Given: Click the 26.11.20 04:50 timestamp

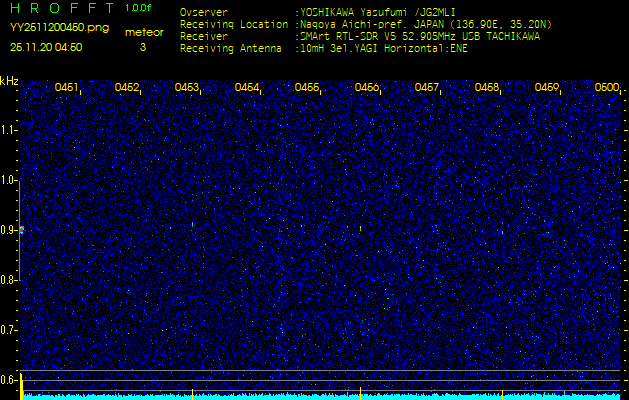Looking at the screenshot, I should 46,46.
